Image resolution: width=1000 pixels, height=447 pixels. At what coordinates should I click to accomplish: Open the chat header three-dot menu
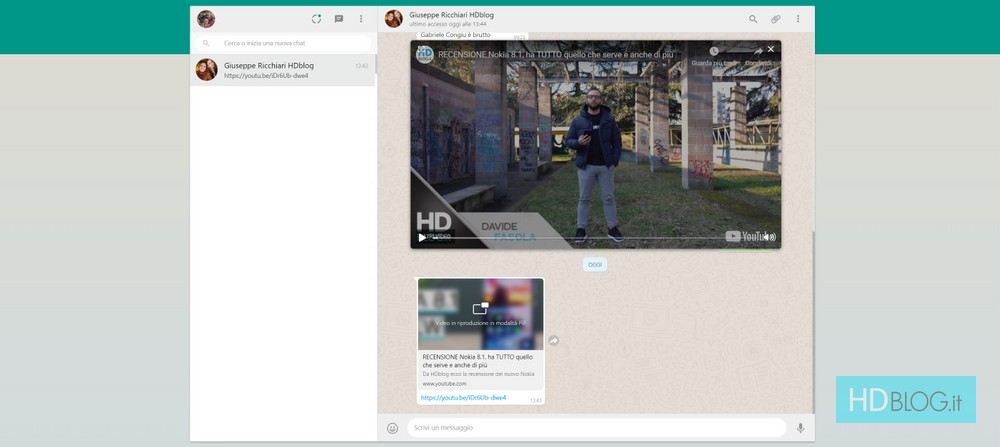pos(797,19)
